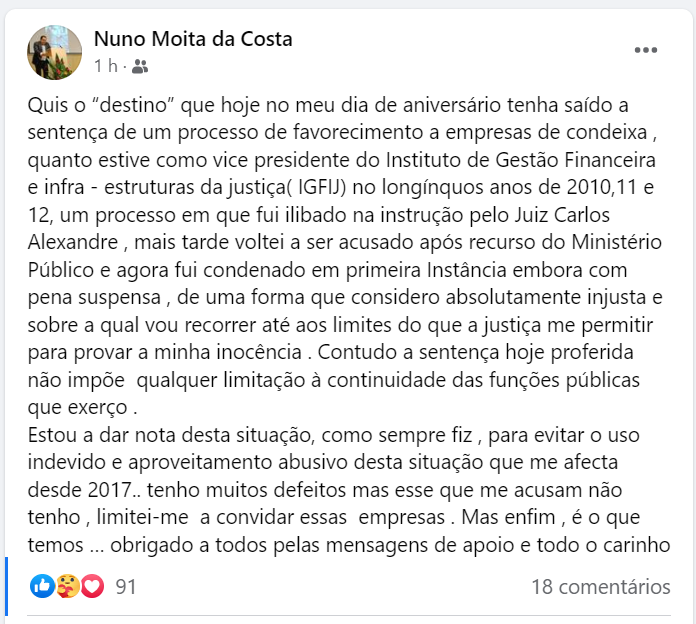Screen dimensions: 696x624
Task: Open the author name Nuno Moita da Costa
Action: tap(193, 39)
